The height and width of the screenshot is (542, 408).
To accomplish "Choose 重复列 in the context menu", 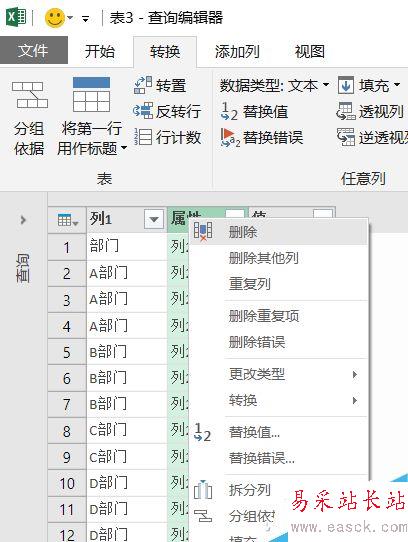I will pos(279,284).
